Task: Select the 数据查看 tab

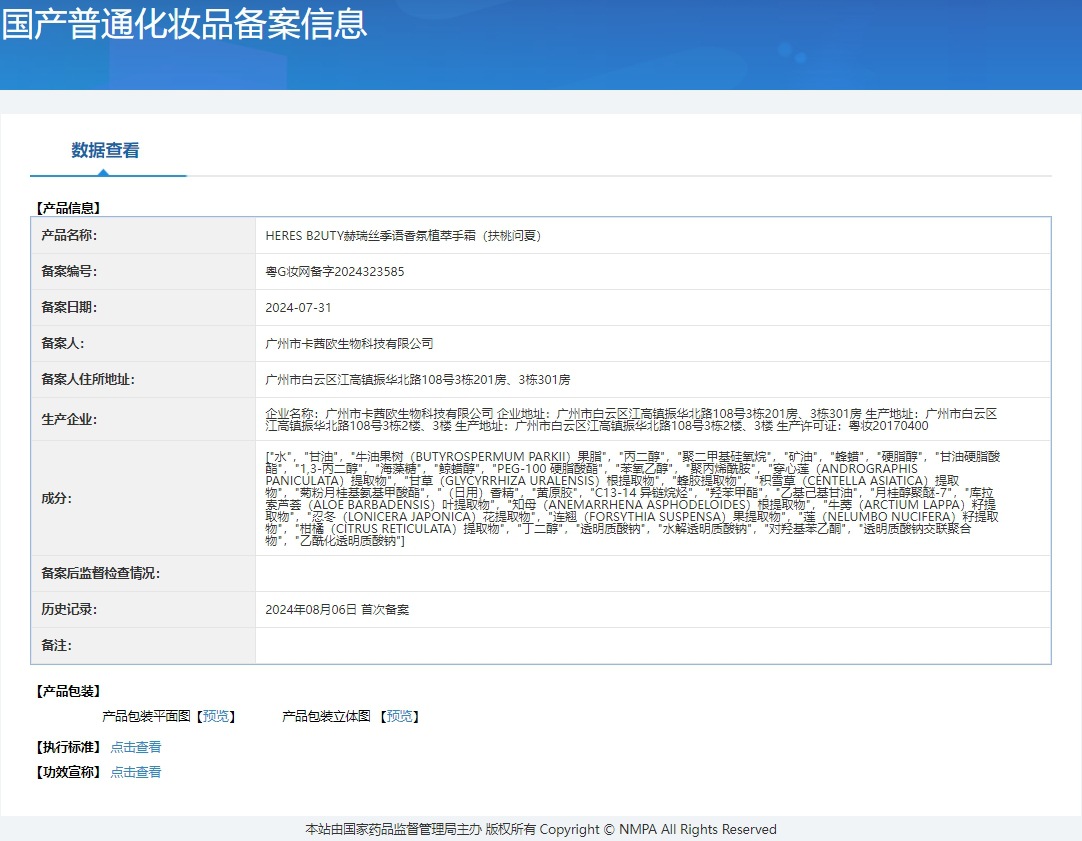Action: [x=105, y=151]
